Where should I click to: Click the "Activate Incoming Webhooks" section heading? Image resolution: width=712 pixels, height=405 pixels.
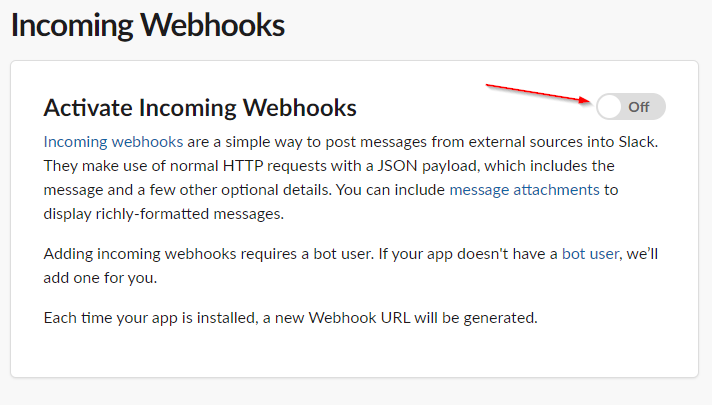pyautogui.click(x=200, y=108)
